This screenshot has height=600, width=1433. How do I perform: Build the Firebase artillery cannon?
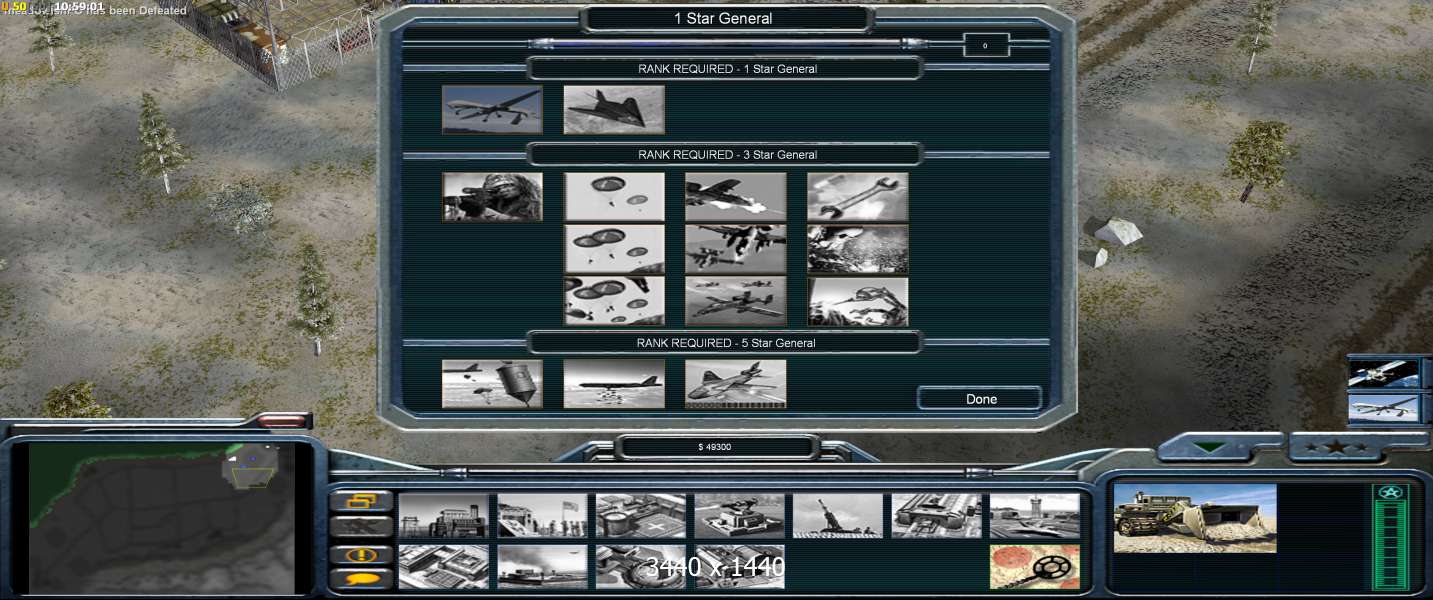(838, 516)
